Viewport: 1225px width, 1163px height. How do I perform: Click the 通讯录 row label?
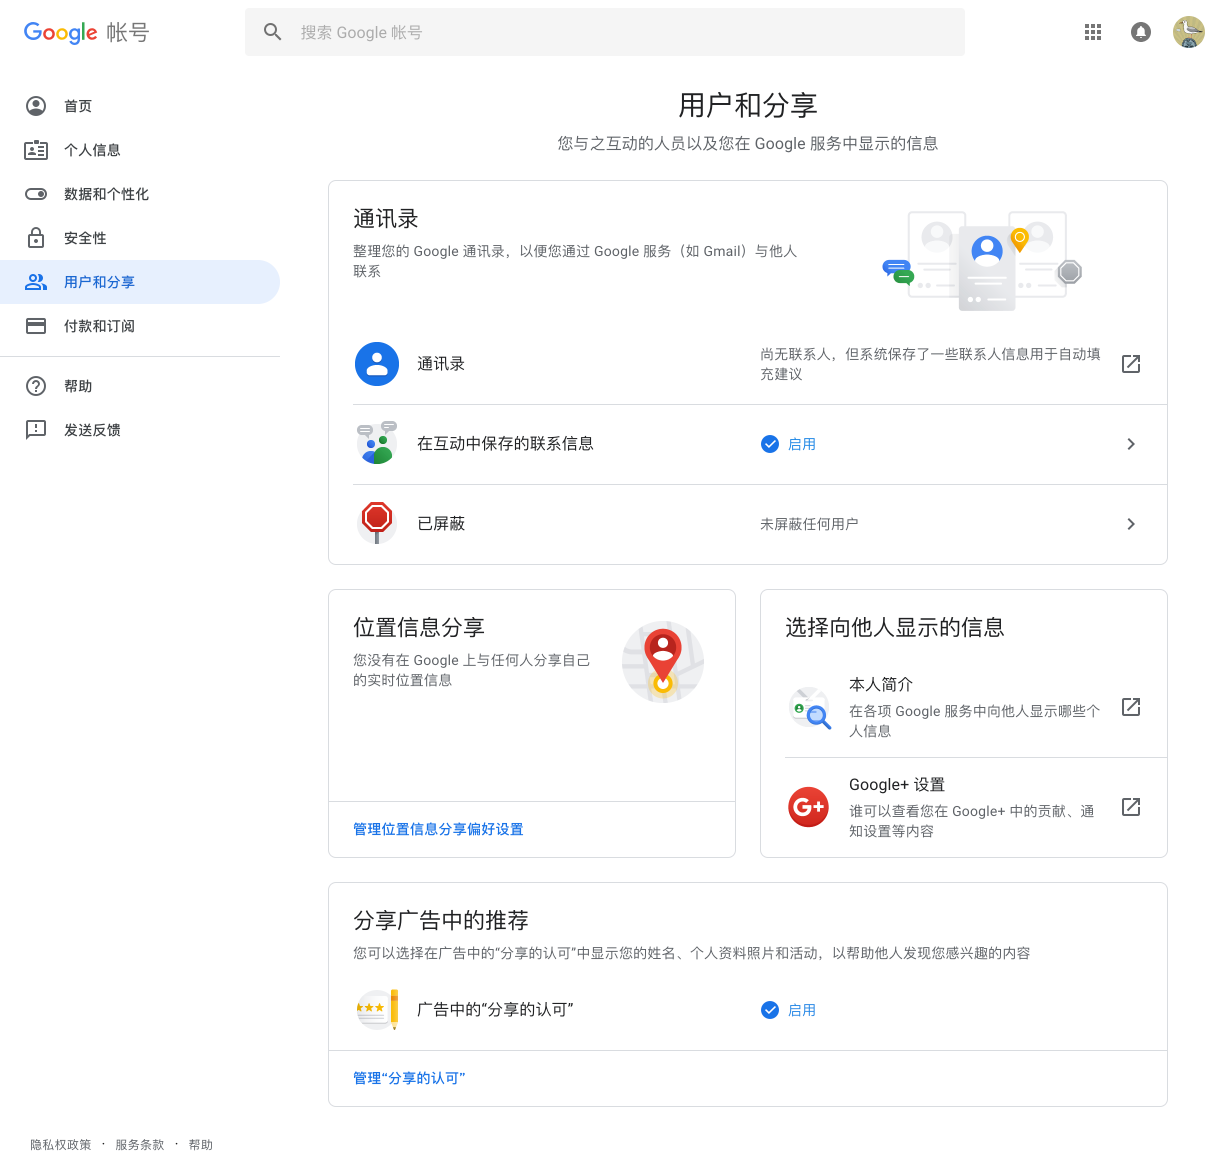point(441,364)
